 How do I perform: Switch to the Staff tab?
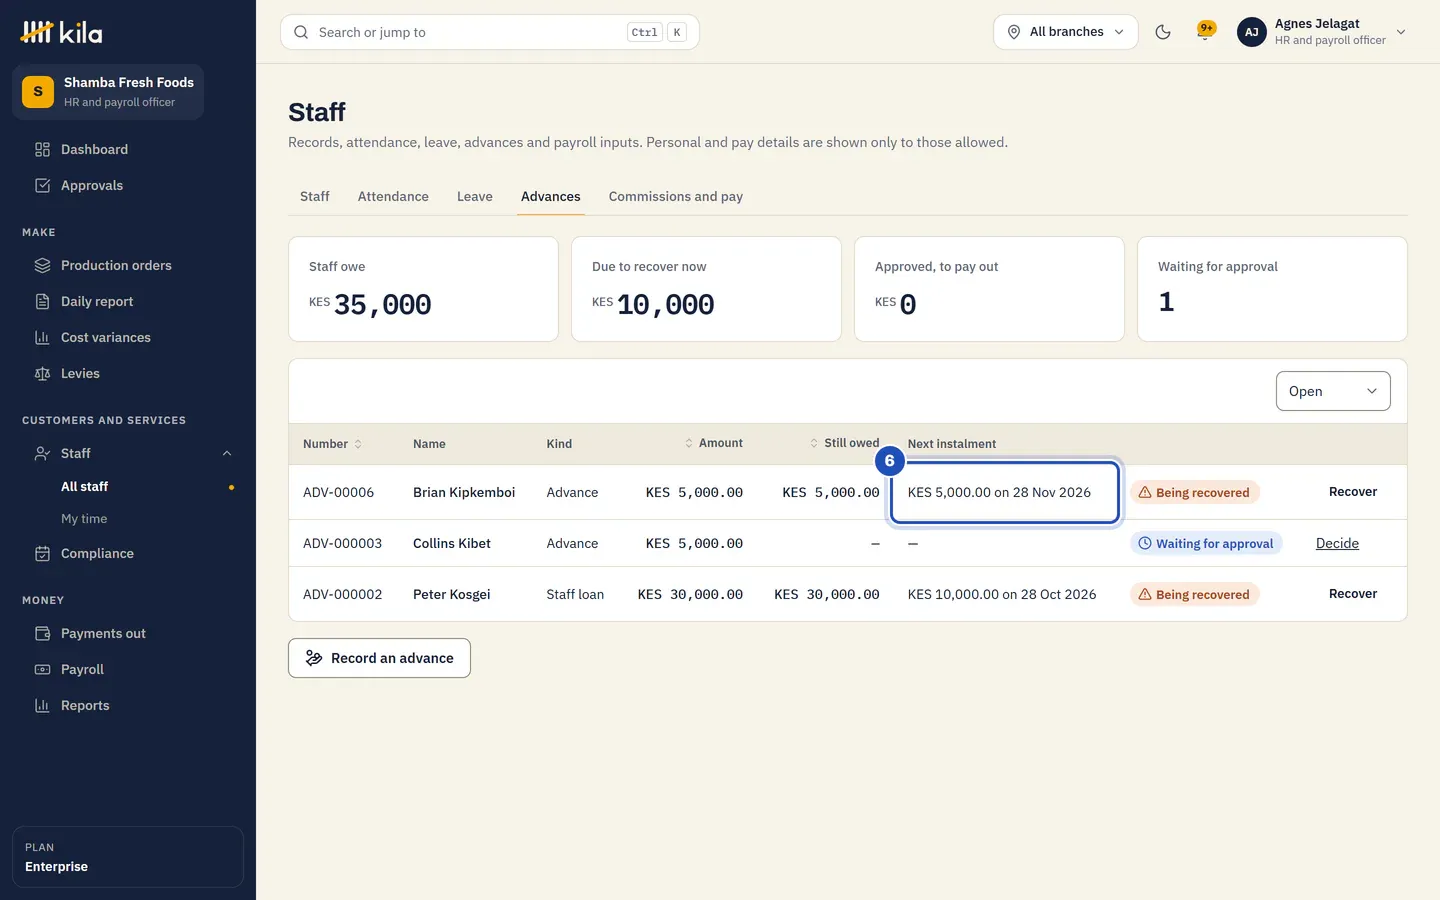[315, 196]
